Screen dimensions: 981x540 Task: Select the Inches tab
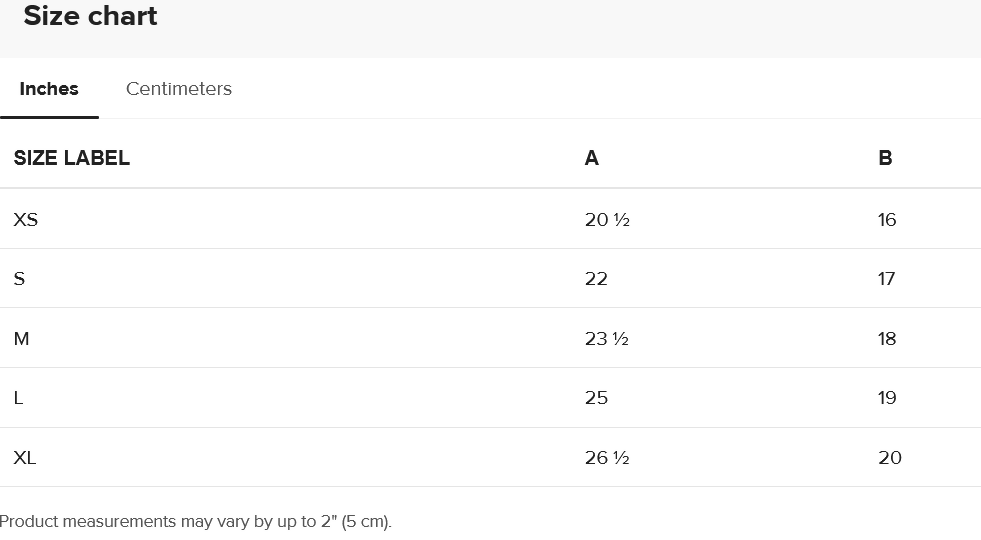click(x=49, y=89)
